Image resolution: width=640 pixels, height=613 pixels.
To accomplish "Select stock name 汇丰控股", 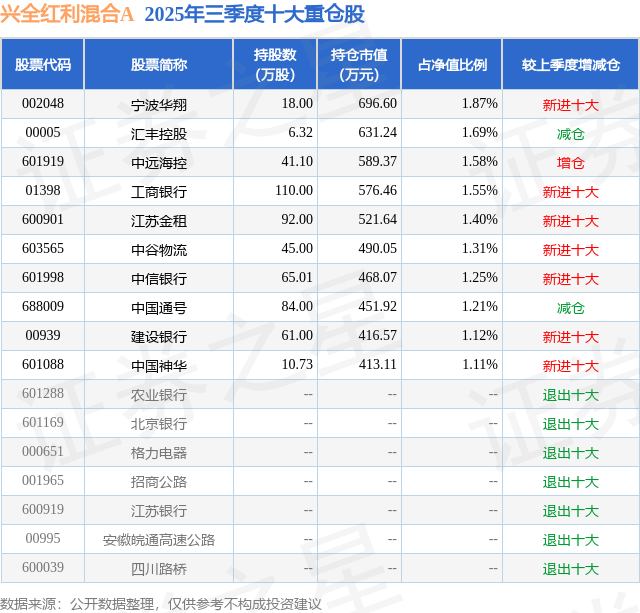I will [x=159, y=134].
